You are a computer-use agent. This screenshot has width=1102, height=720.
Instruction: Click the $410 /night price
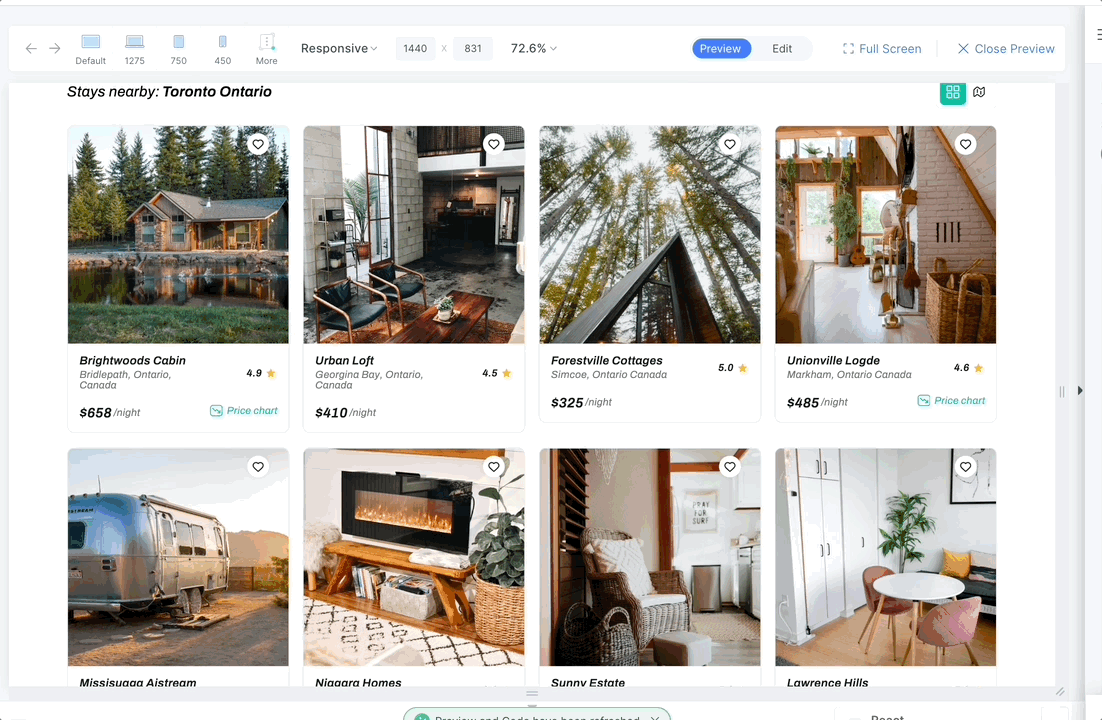pos(346,413)
